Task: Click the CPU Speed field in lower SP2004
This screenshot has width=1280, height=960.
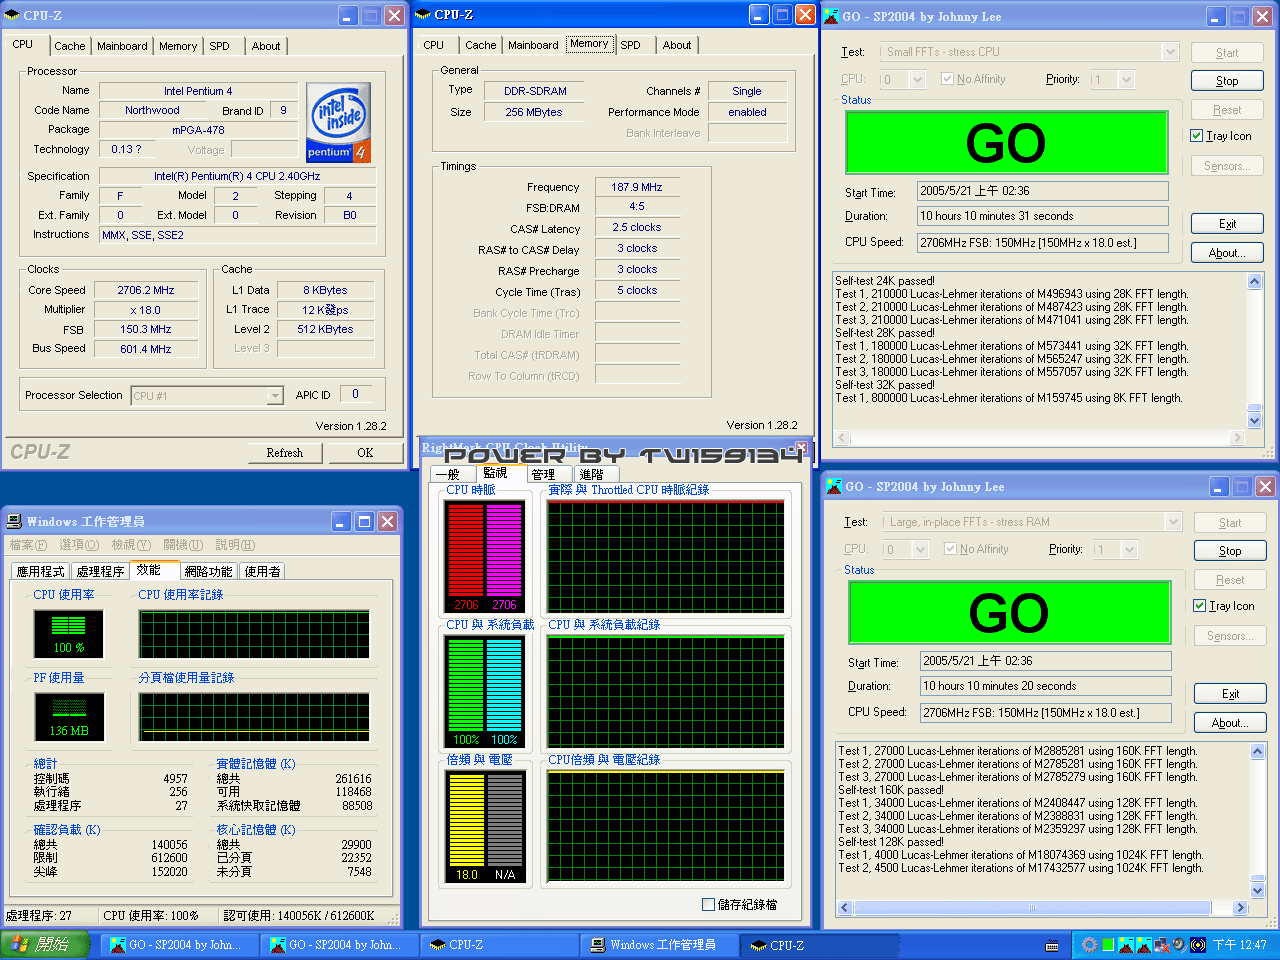Action: click(1046, 713)
